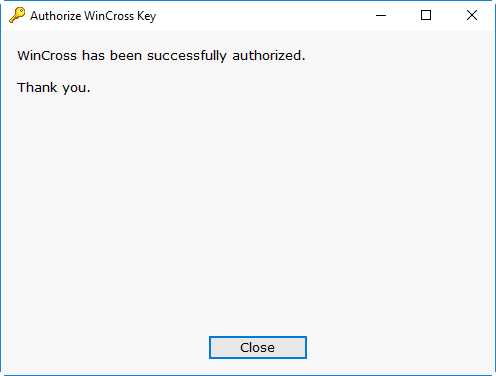The width and height of the screenshot is (496, 376).
Task: Dismiss the authorization confirmation with Close
Action: click(x=258, y=347)
